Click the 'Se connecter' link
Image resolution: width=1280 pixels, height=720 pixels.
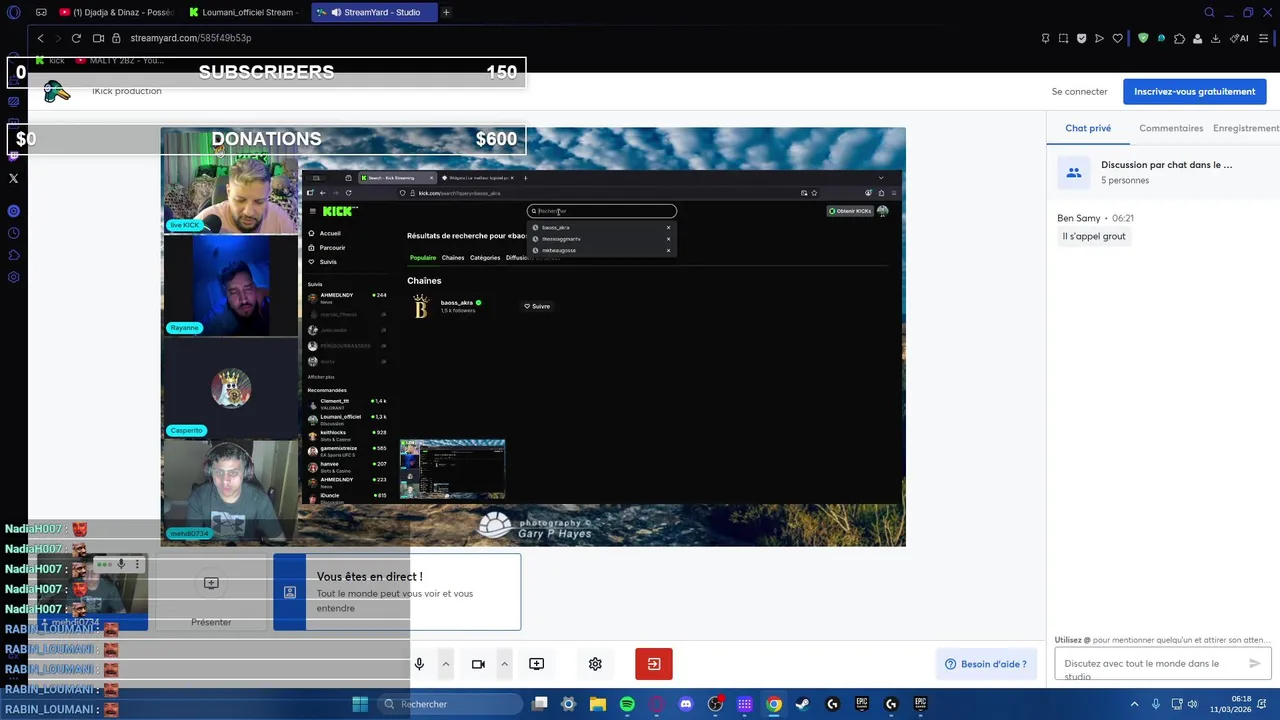pyautogui.click(x=1079, y=91)
